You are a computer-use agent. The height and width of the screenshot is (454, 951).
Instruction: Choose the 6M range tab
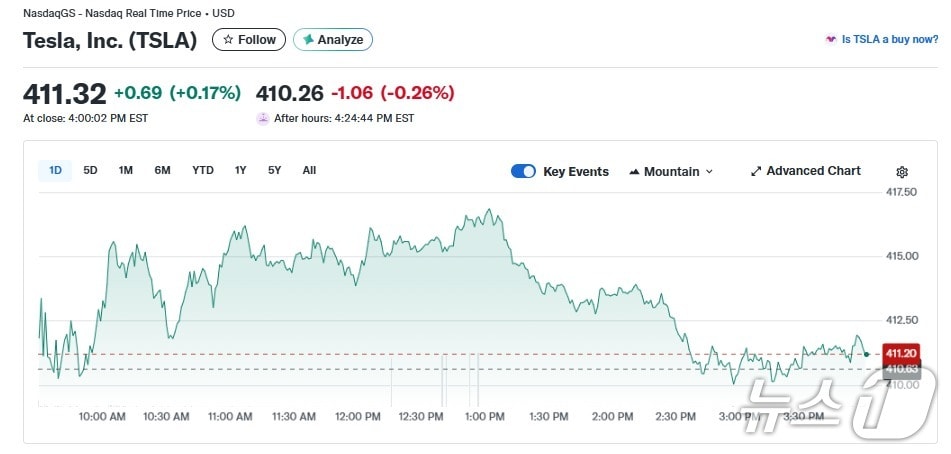click(162, 170)
